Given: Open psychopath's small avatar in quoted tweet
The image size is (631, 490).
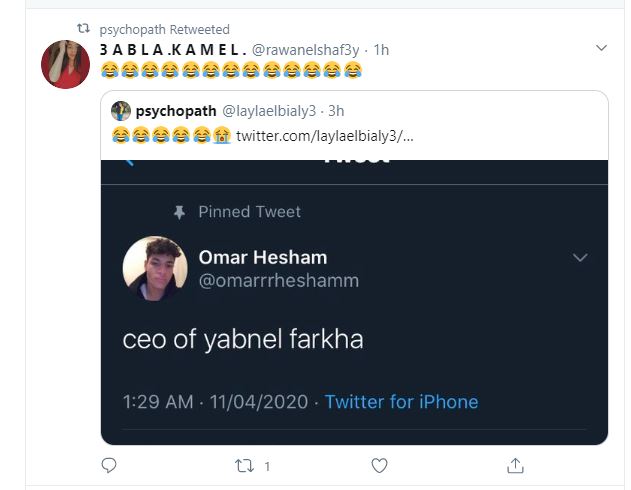Looking at the screenshot, I should (x=121, y=111).
